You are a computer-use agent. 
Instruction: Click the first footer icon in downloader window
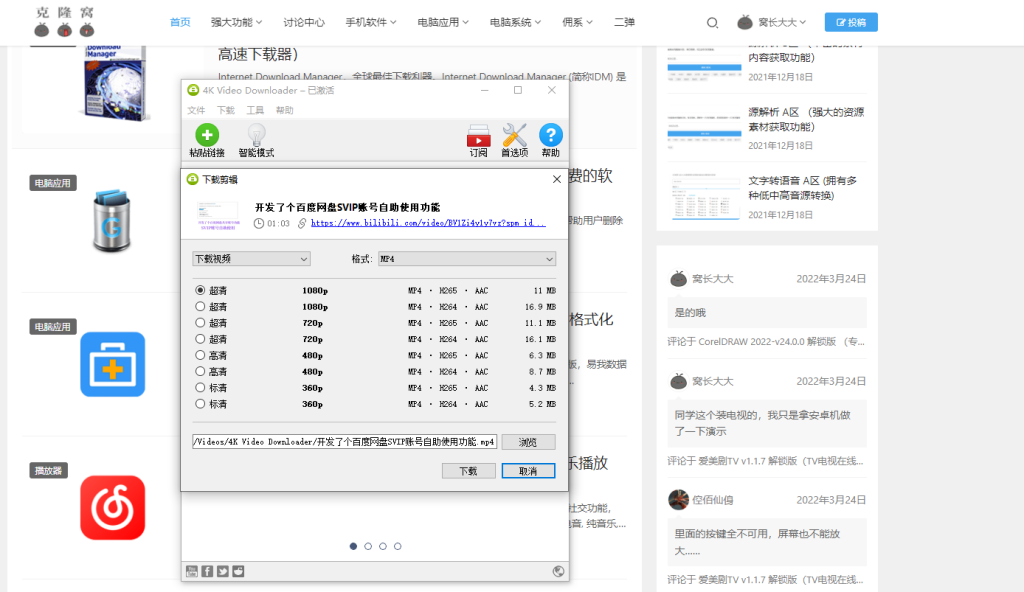[191, 571]
